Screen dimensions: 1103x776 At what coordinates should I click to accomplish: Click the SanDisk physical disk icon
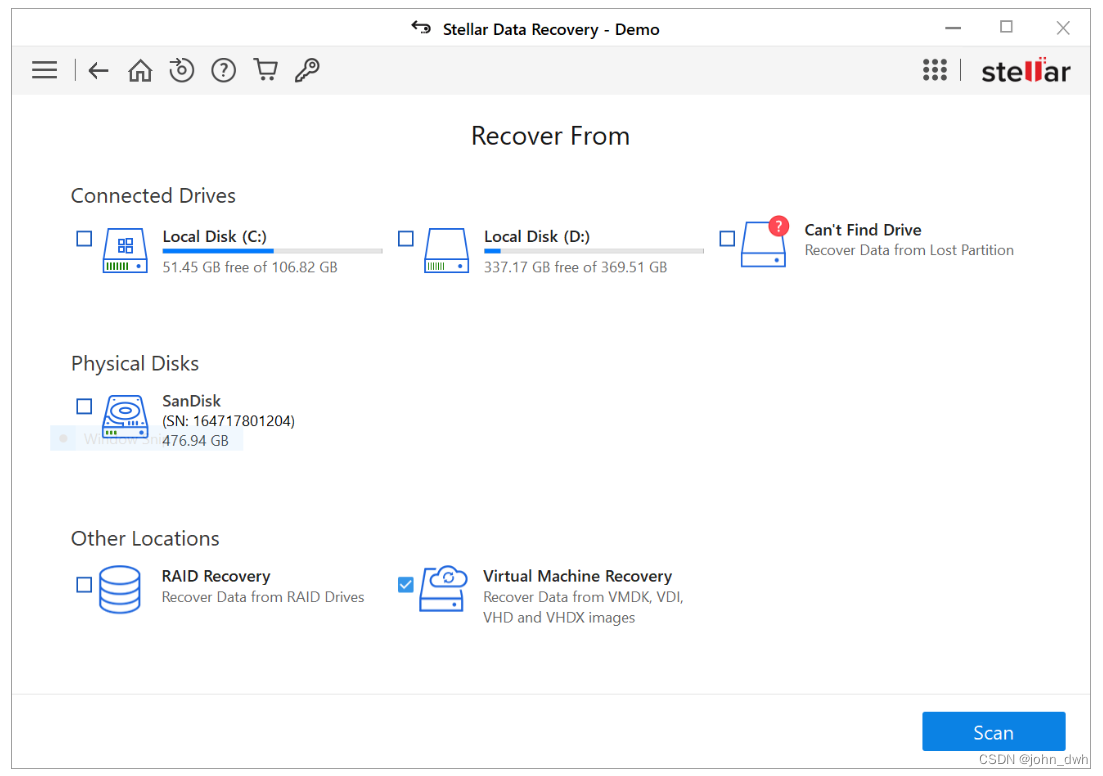[x=125, y=416]
